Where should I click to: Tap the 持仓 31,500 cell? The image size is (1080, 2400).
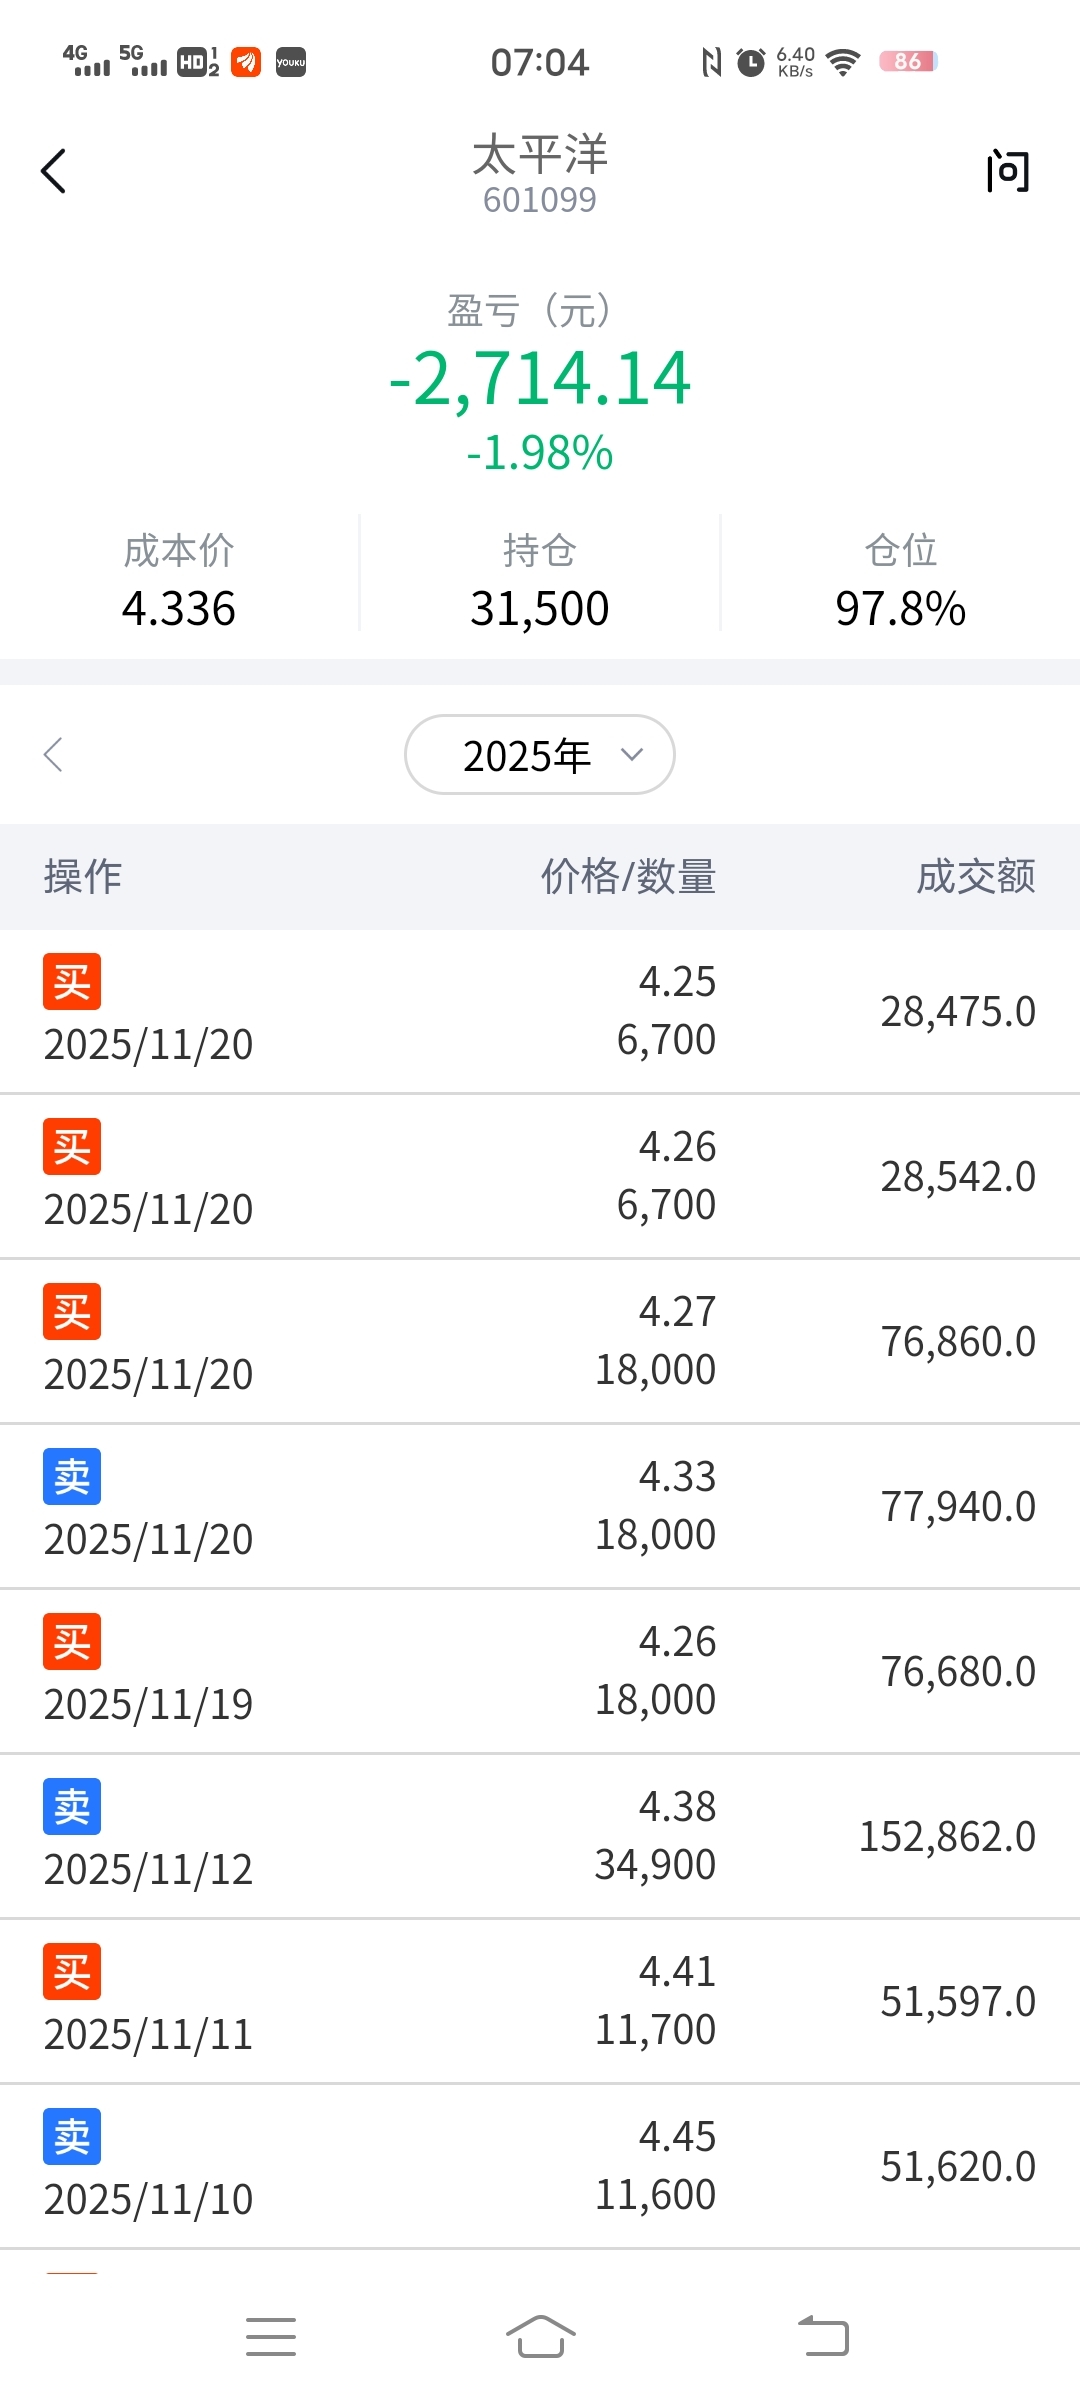pyautogui.click(x=540, y=582)
